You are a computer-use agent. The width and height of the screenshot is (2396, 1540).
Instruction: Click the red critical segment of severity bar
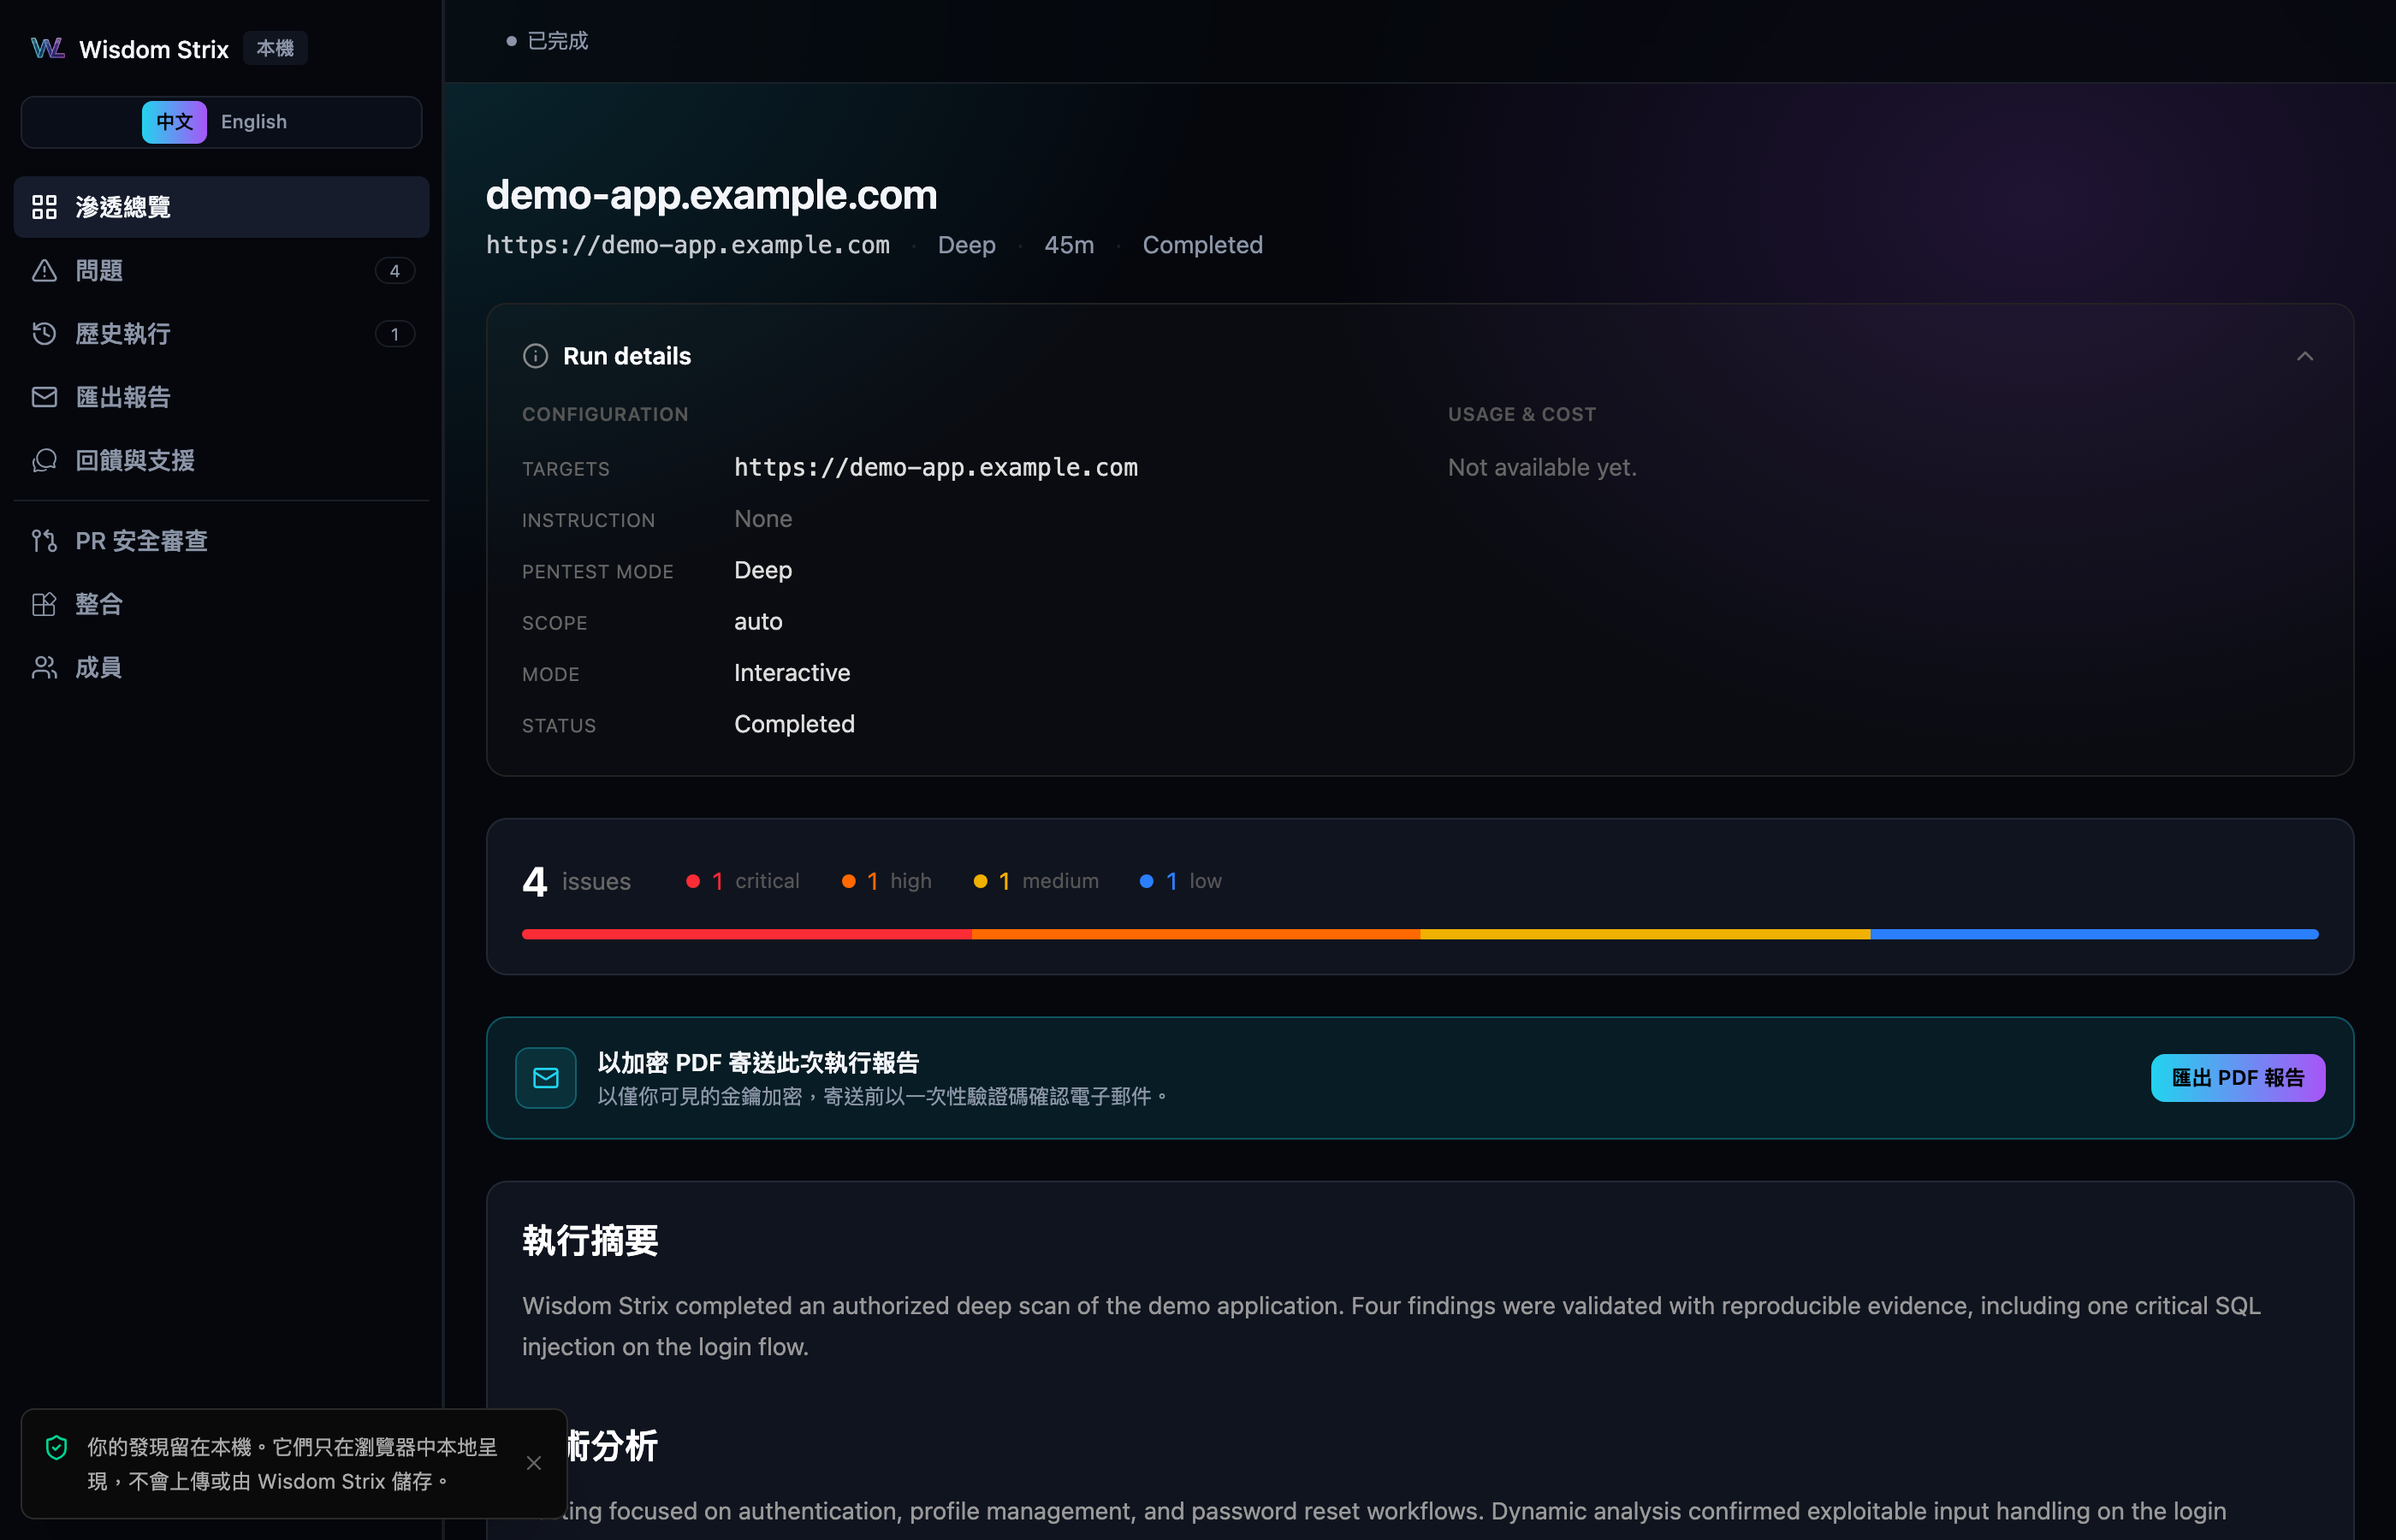(x=747, y=934)
